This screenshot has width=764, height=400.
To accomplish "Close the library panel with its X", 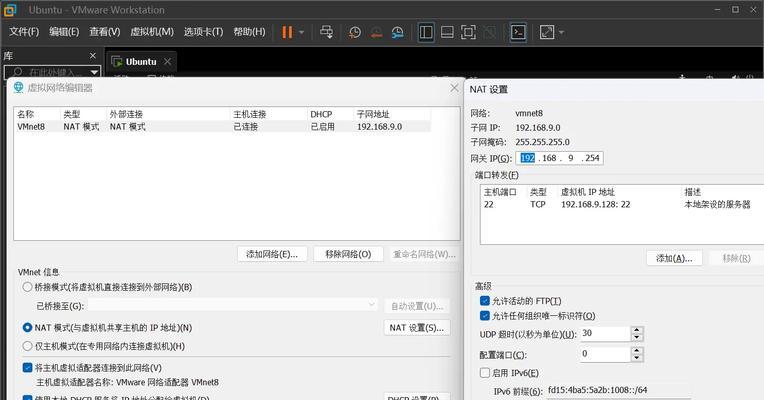I will [93, 56].
